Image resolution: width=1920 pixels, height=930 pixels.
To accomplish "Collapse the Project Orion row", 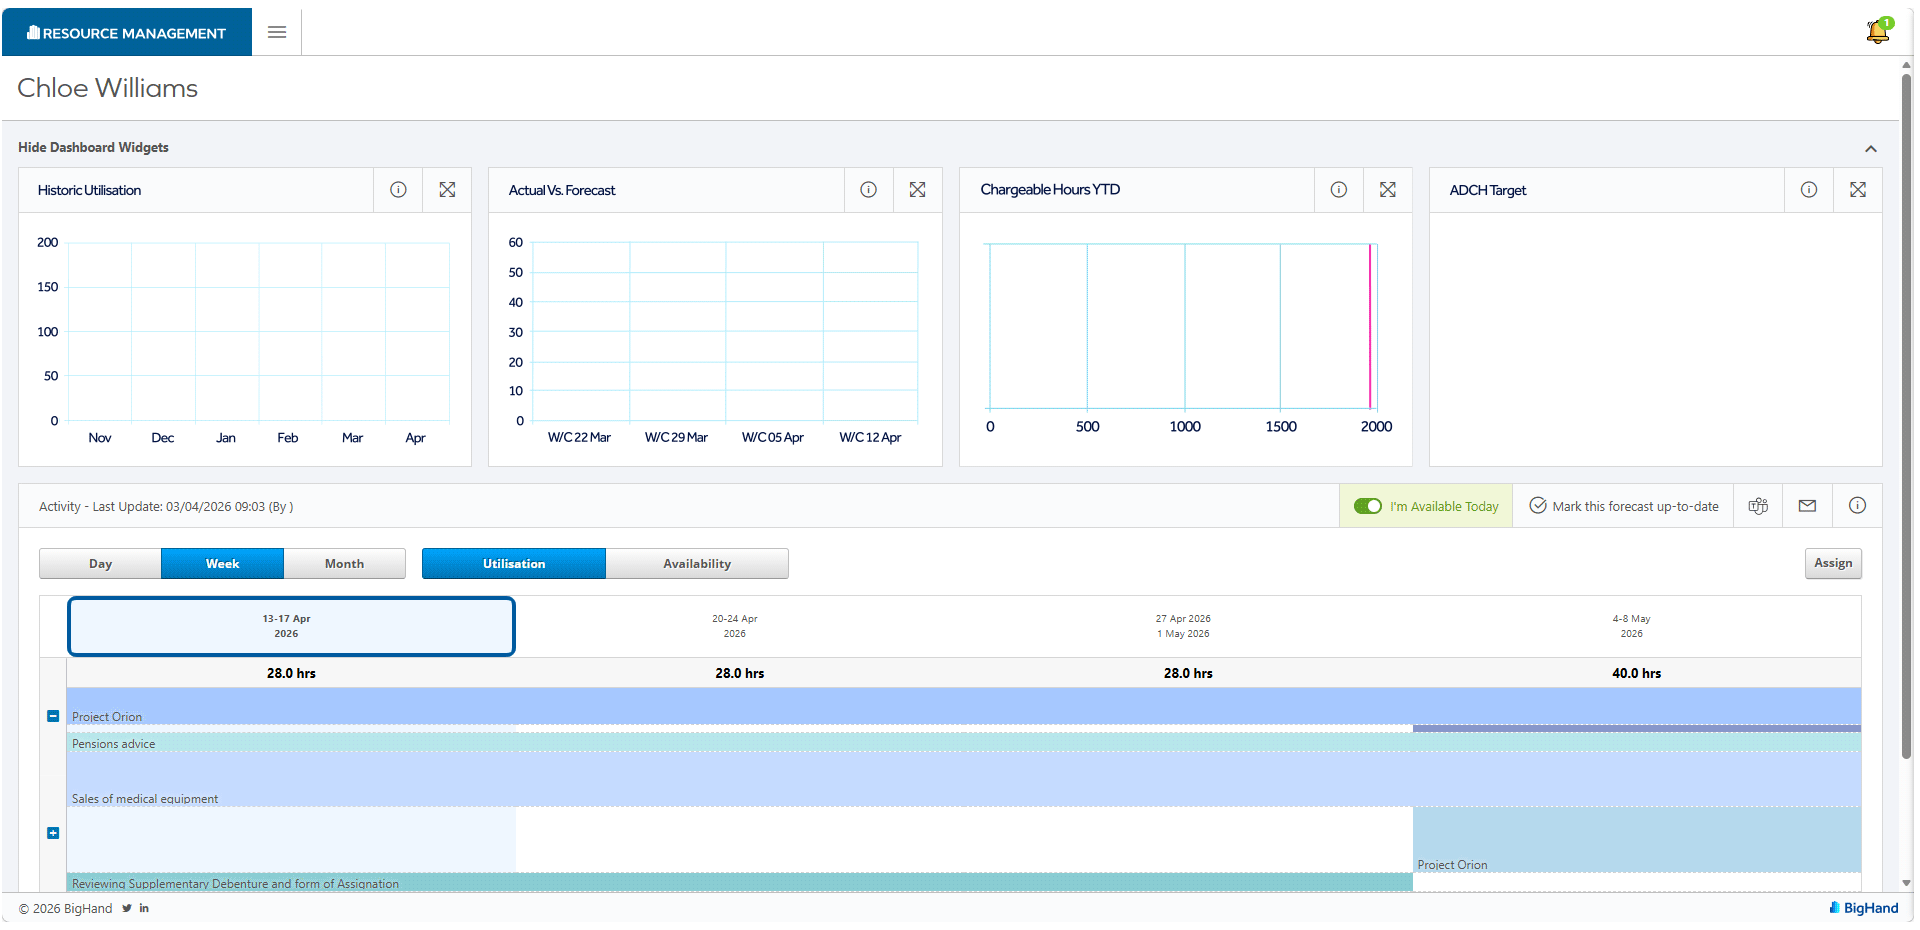I will point(53,716).
